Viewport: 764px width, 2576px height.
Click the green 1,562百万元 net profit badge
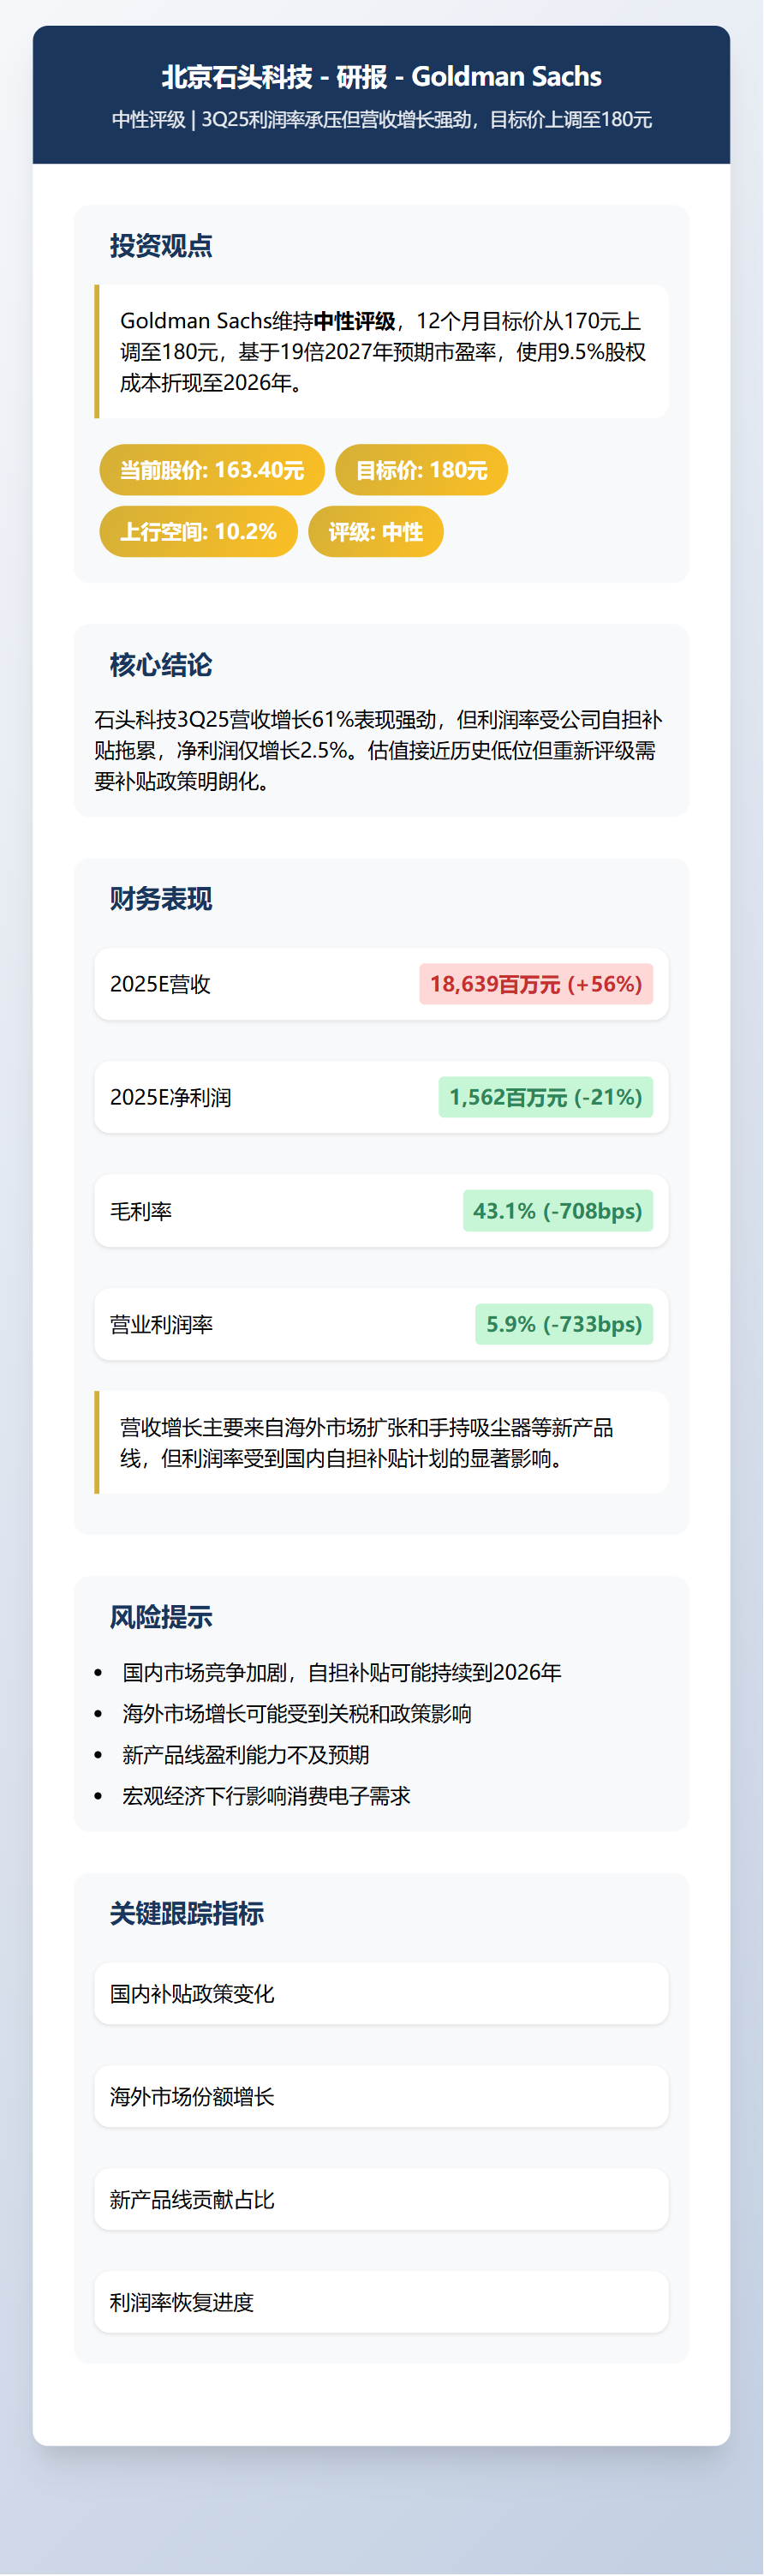545,1097
